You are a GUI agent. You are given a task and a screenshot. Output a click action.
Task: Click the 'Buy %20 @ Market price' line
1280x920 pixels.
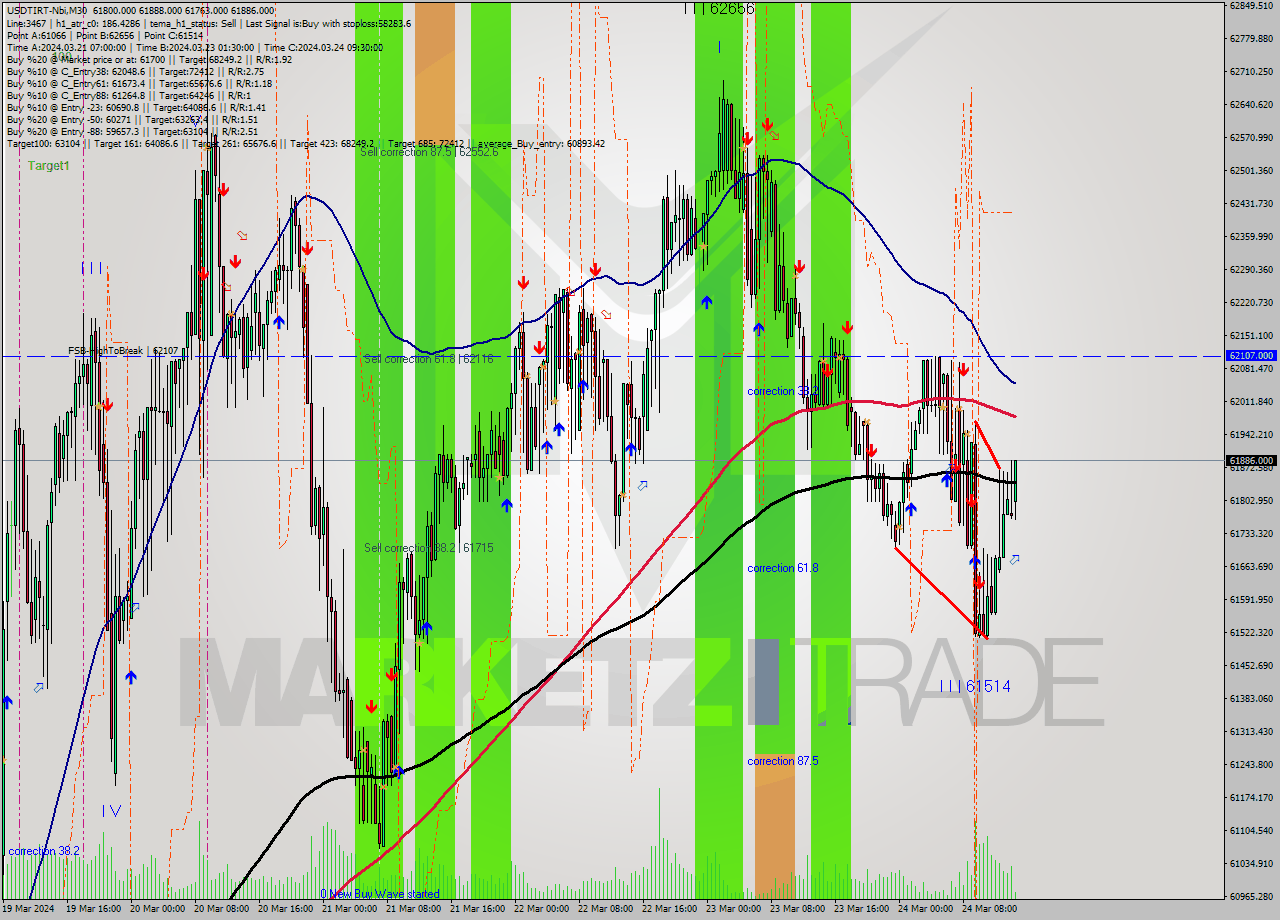tap(150, 59)
